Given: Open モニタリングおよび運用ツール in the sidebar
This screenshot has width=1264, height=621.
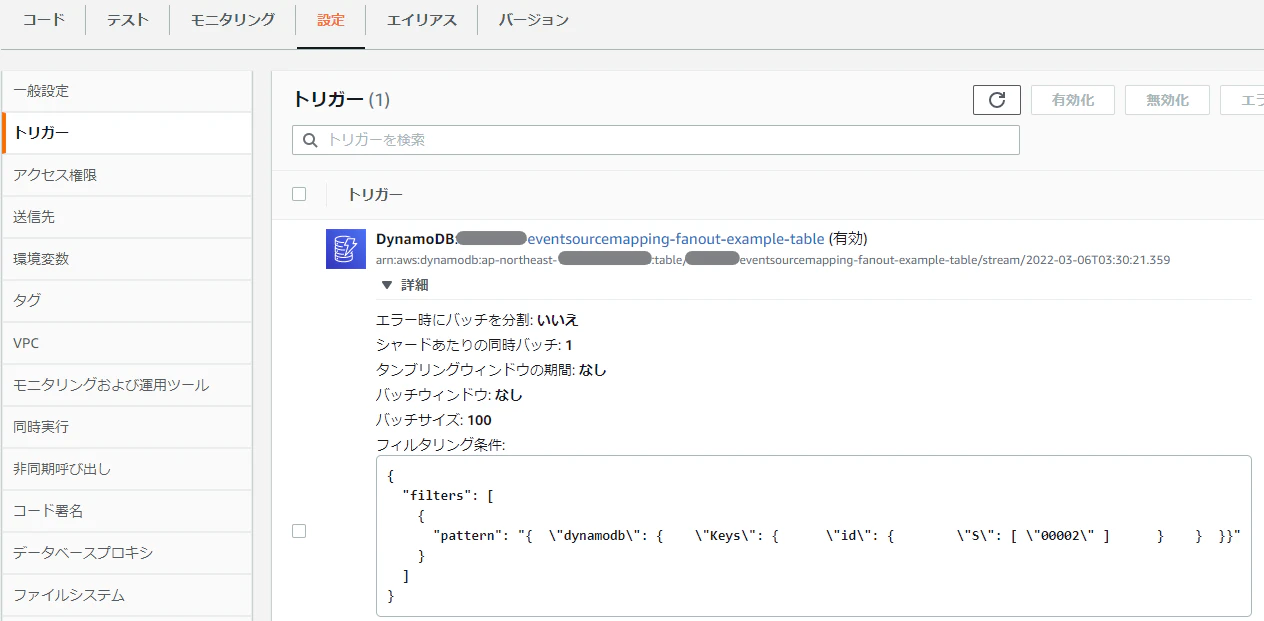Looking at the screenshot, I should pos(127,385).
